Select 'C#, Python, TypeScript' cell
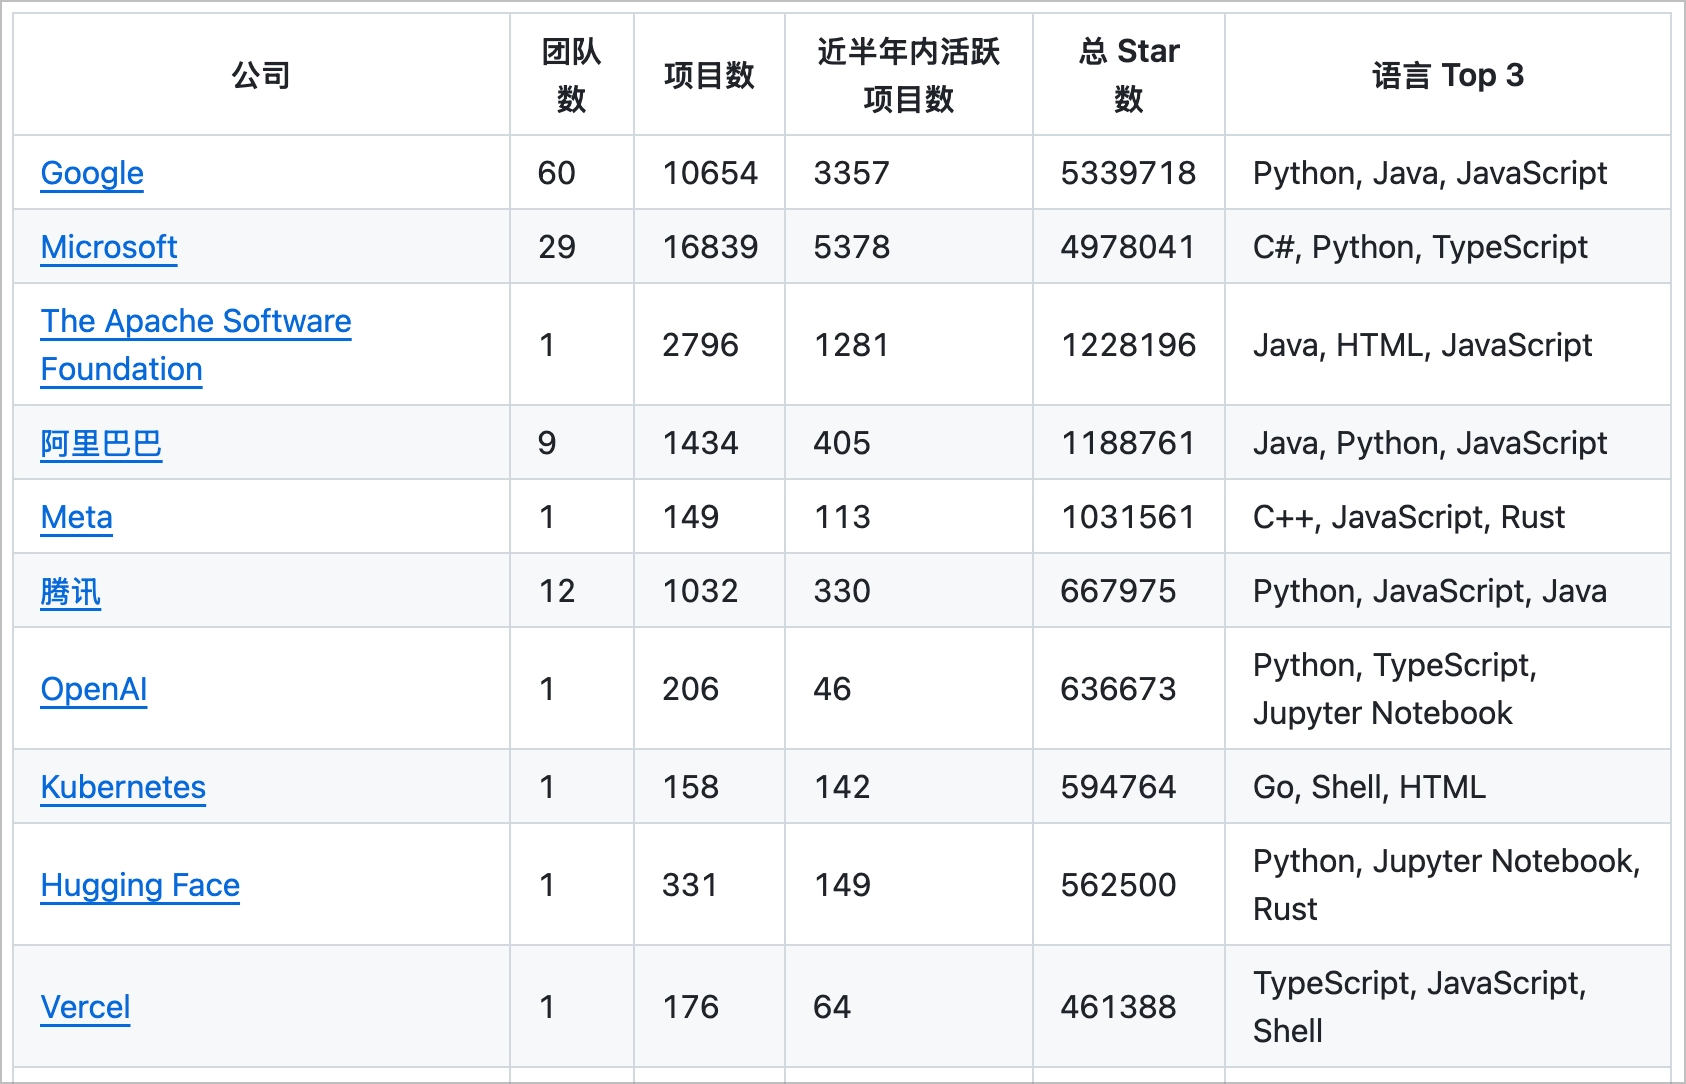This screenshot has width=1686, height=1084. point(1420,247)
